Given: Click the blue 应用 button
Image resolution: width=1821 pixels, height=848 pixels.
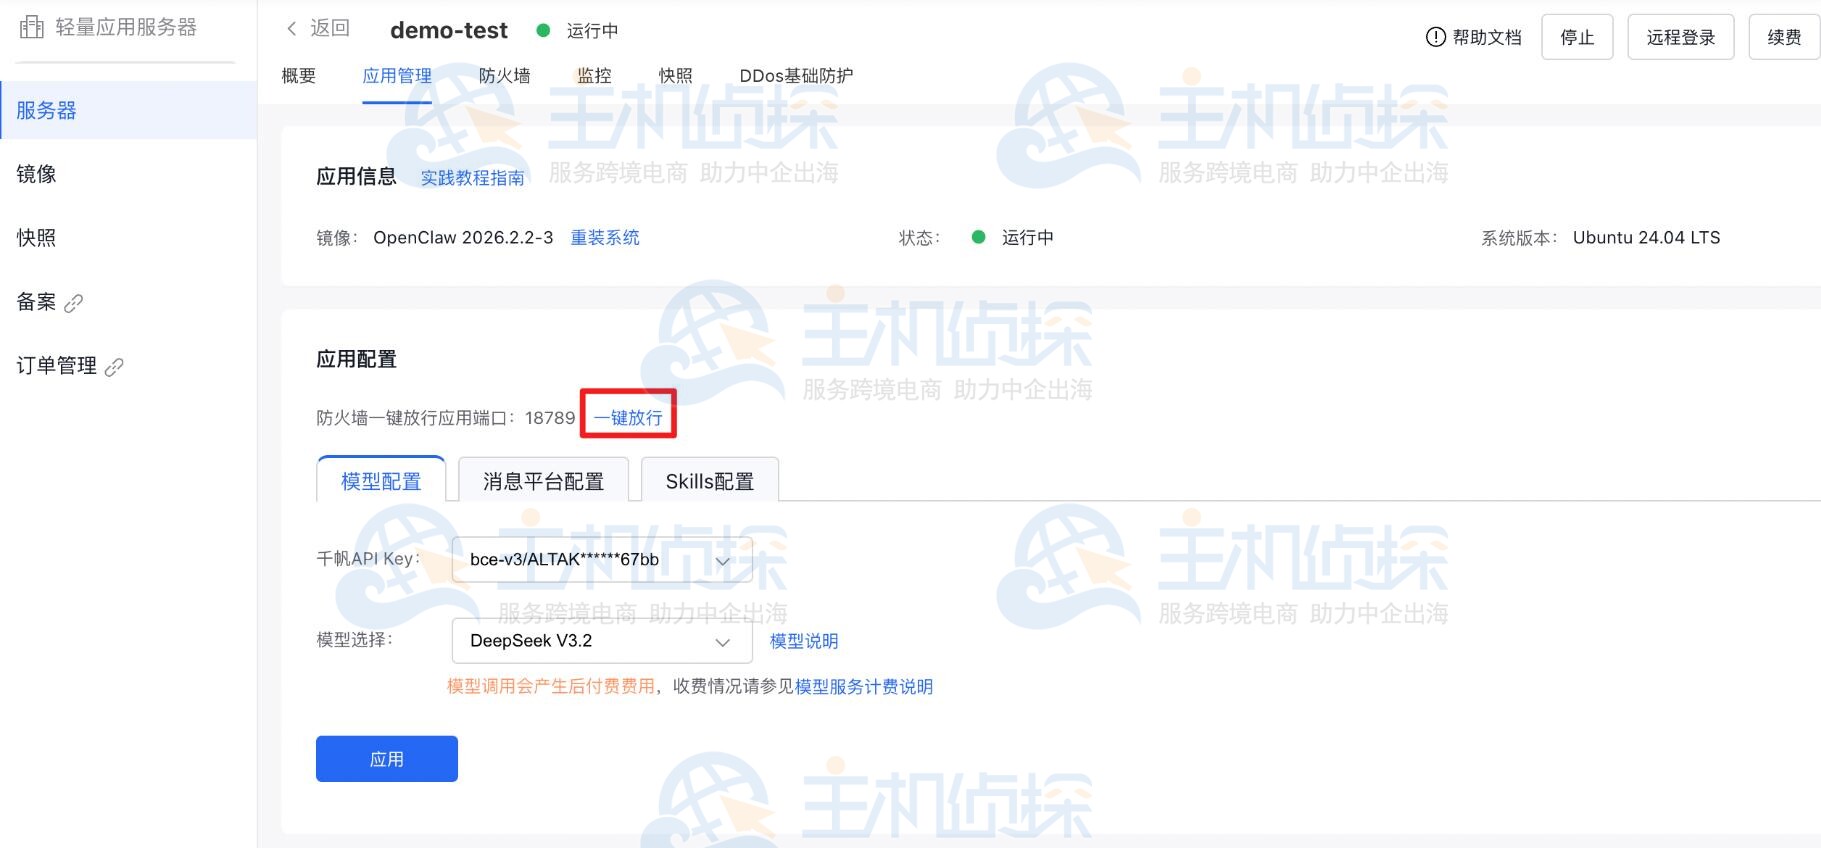Looking at the screenshot, I should click(x=387, y=759).
